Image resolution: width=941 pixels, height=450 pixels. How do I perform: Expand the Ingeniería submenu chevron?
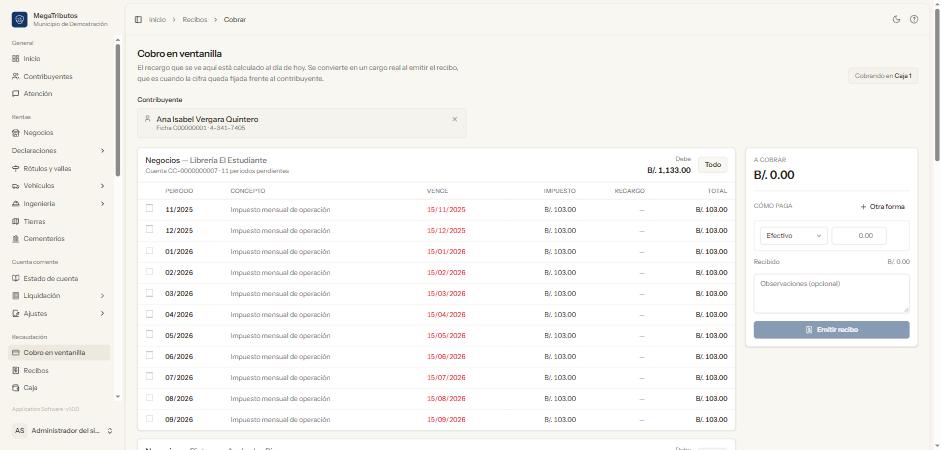click(x=102, y=204)
